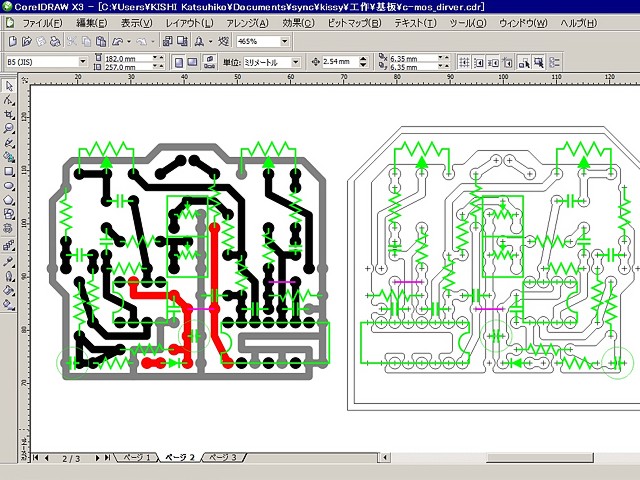
Task: Undo the last action with the Undo arrow
Action: (117, 41)
